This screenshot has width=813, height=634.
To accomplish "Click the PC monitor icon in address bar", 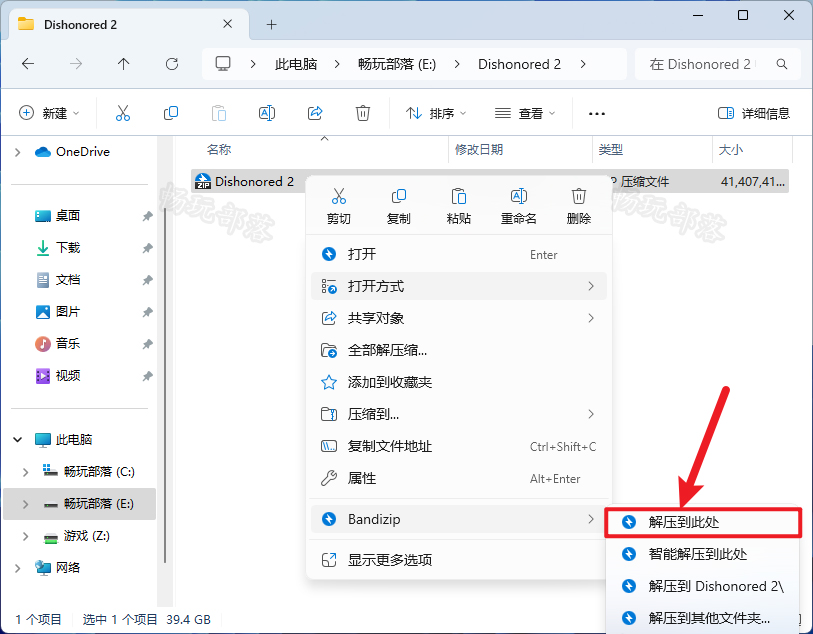I will (x=223, y=64).
